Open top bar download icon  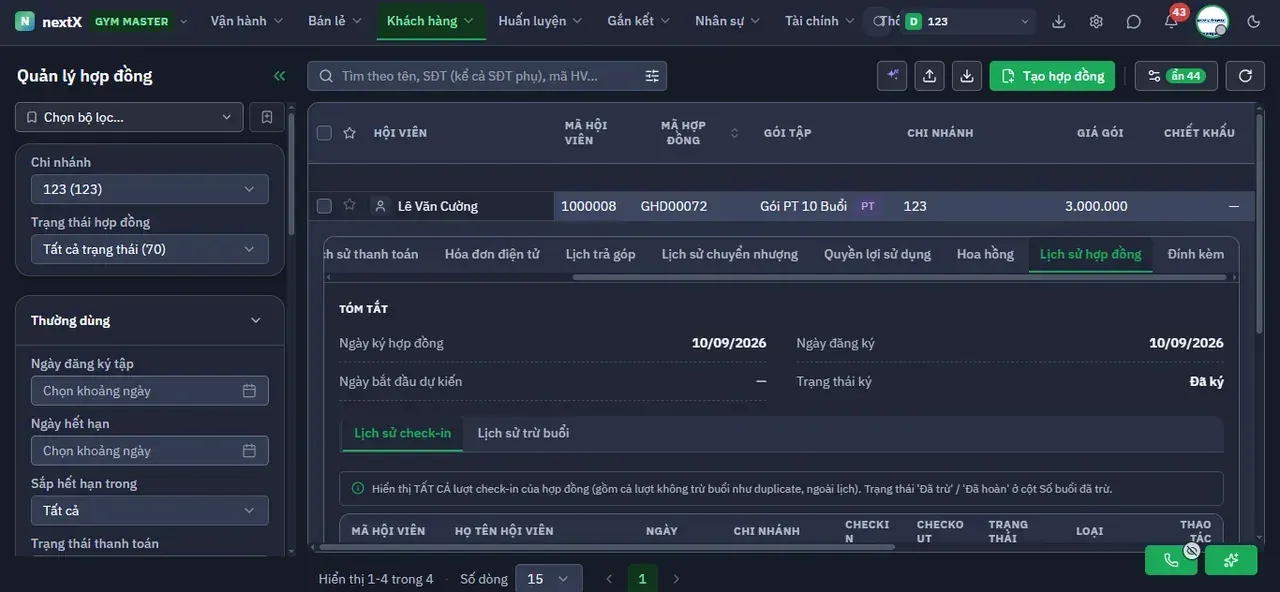(x=1059, y=21)
